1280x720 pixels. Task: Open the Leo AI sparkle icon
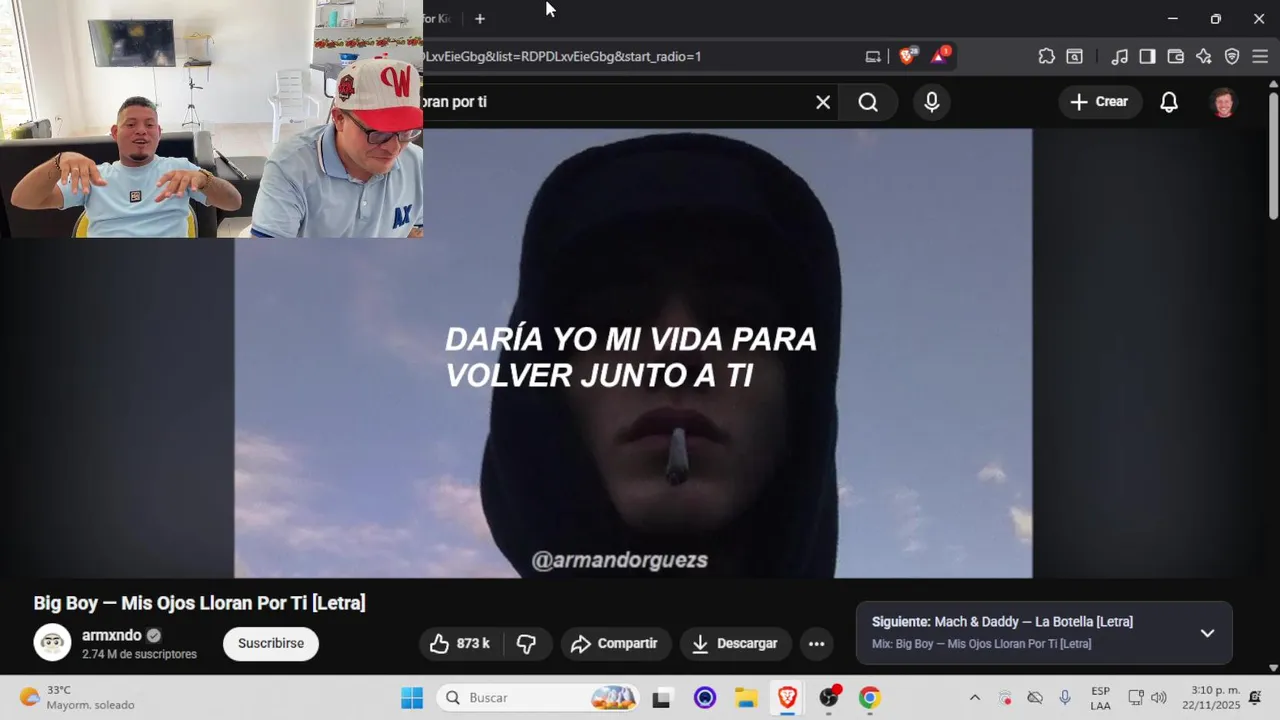[x=1203, y=56]
